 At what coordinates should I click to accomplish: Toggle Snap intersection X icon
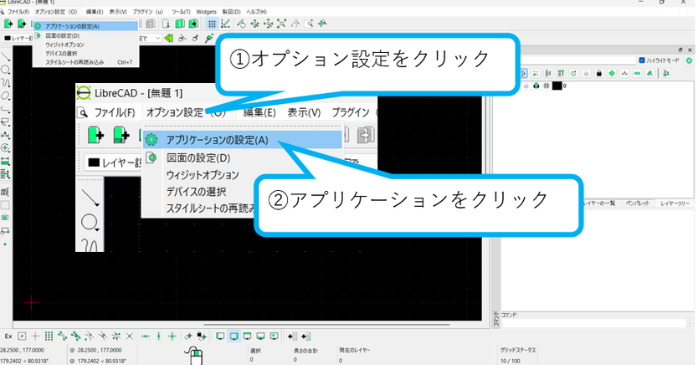click(x=130, y=337)
